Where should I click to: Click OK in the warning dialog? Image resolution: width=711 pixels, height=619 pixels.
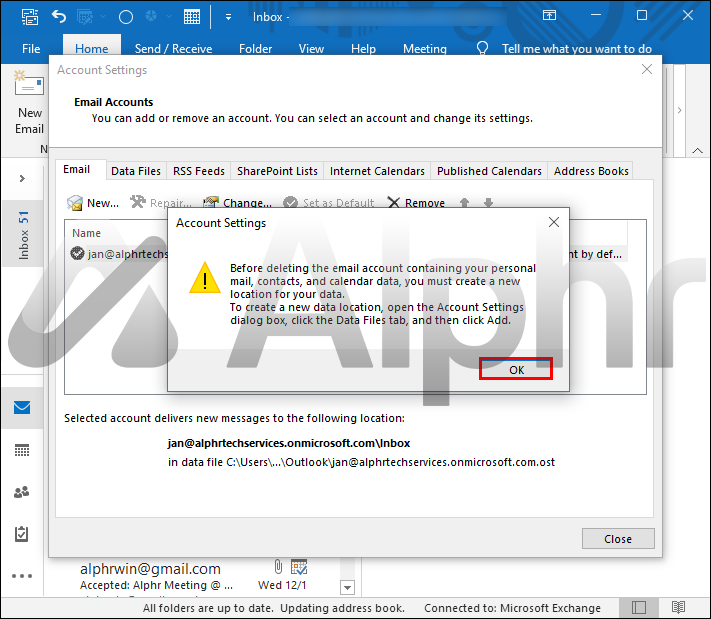pyautogui.click(x=516, y=370)
